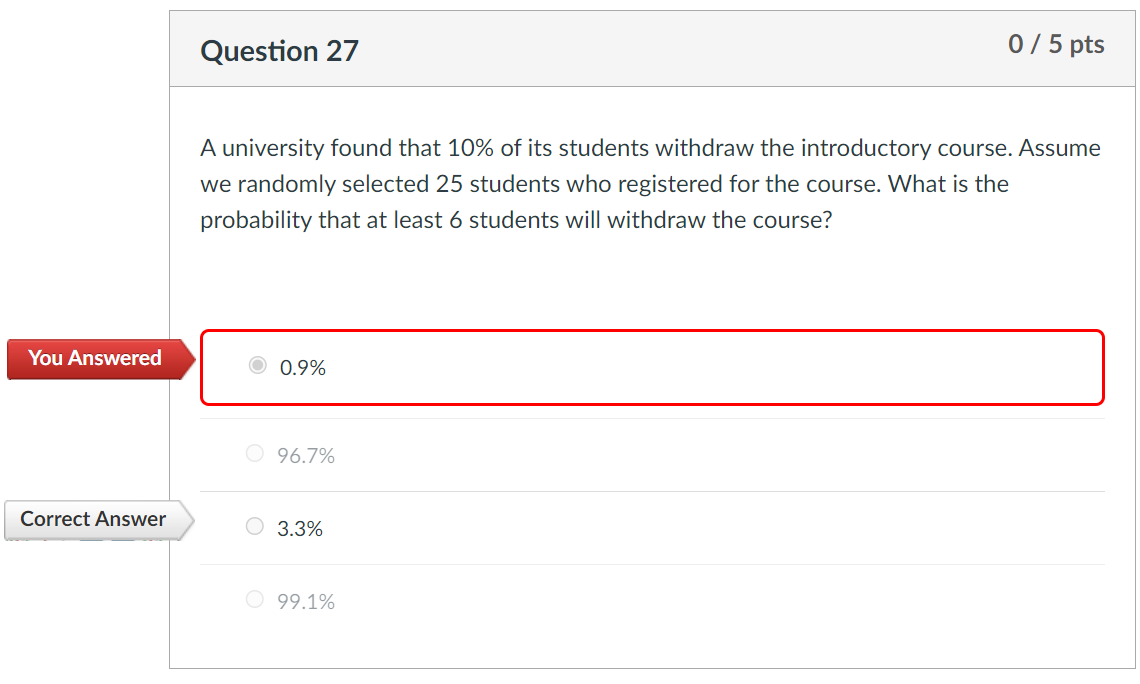Select the 99.1% radio button

[254, 598]
